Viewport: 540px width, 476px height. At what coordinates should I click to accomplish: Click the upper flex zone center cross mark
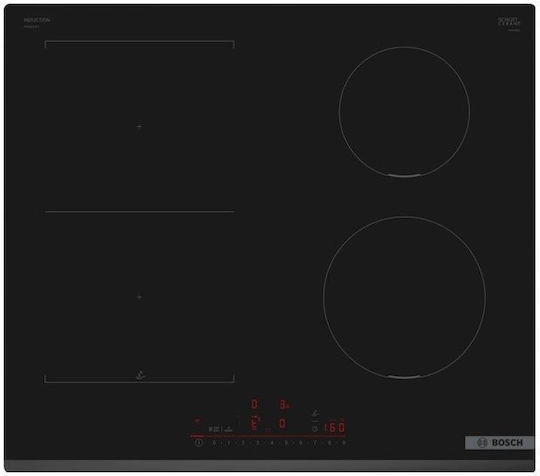click(x=139, y=126)
